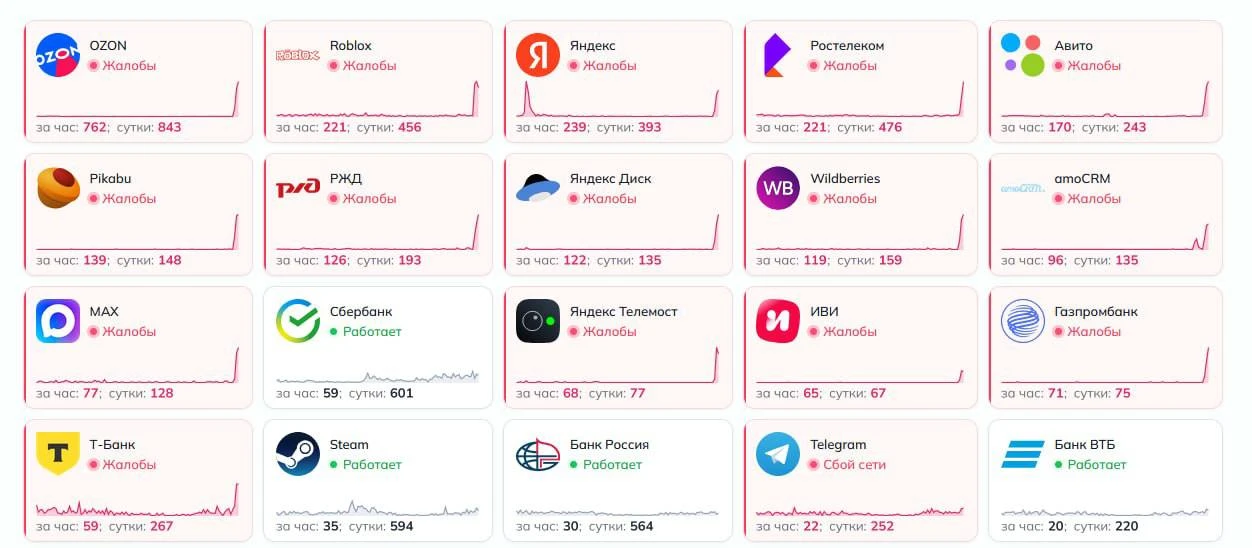Click the Ростелеком logo icon
Image resolution: width=1252 pixels, height=548 pixels.
[x=774, y=55]
